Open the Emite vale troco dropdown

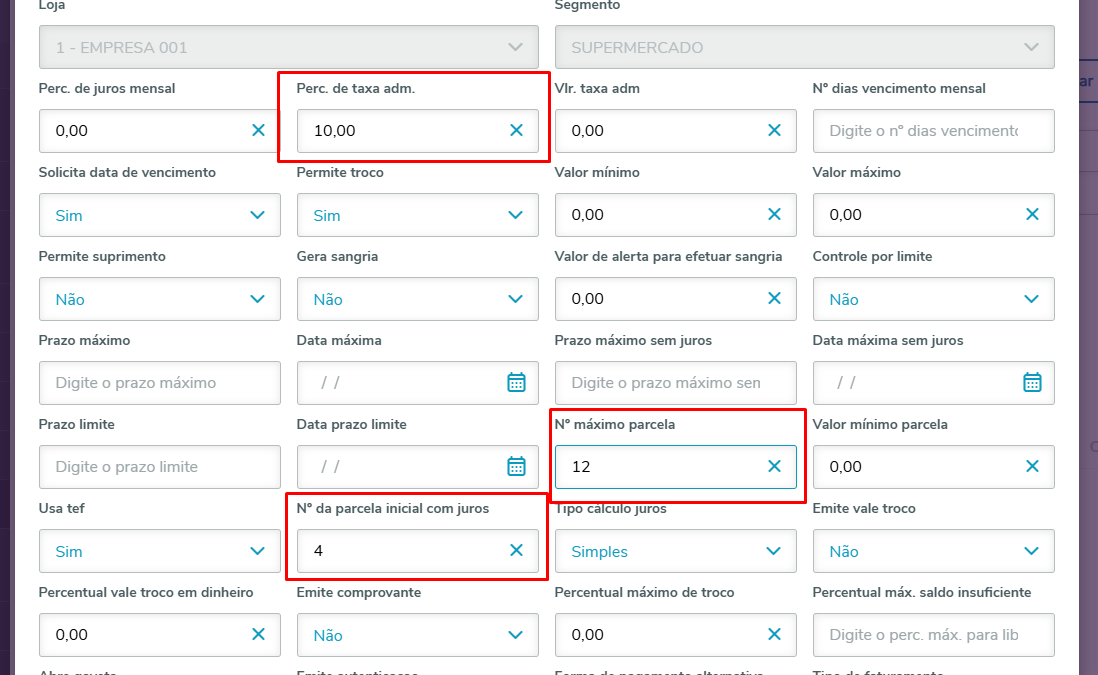point(1032,551)
